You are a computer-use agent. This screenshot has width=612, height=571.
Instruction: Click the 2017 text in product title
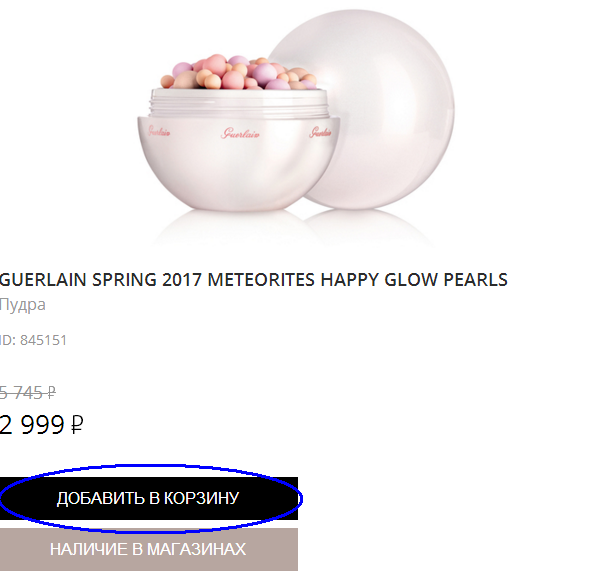point(182,280)
